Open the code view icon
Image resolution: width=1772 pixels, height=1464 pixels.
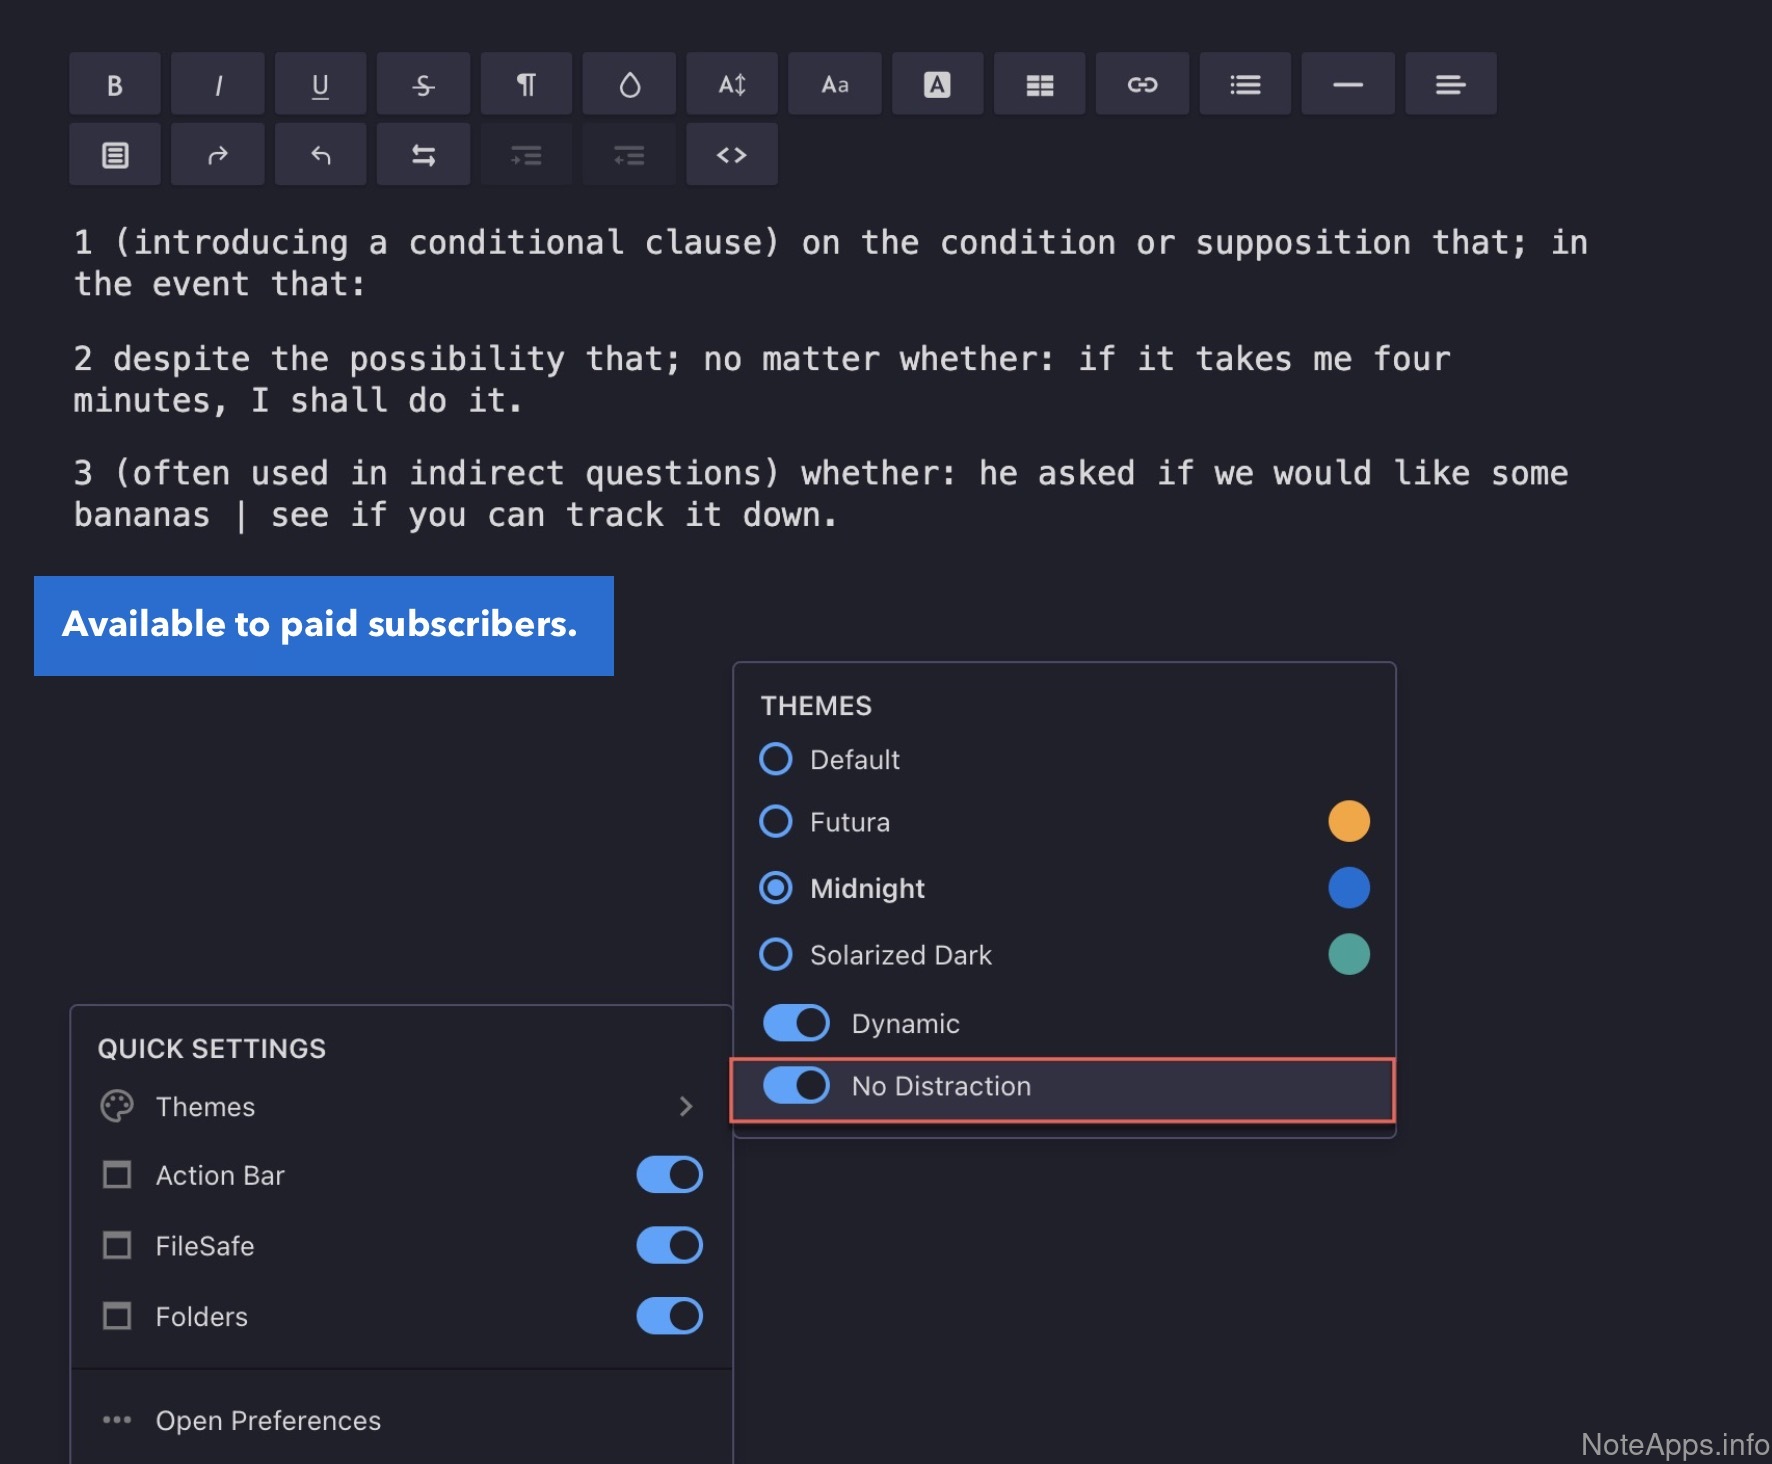click(731, 155)
